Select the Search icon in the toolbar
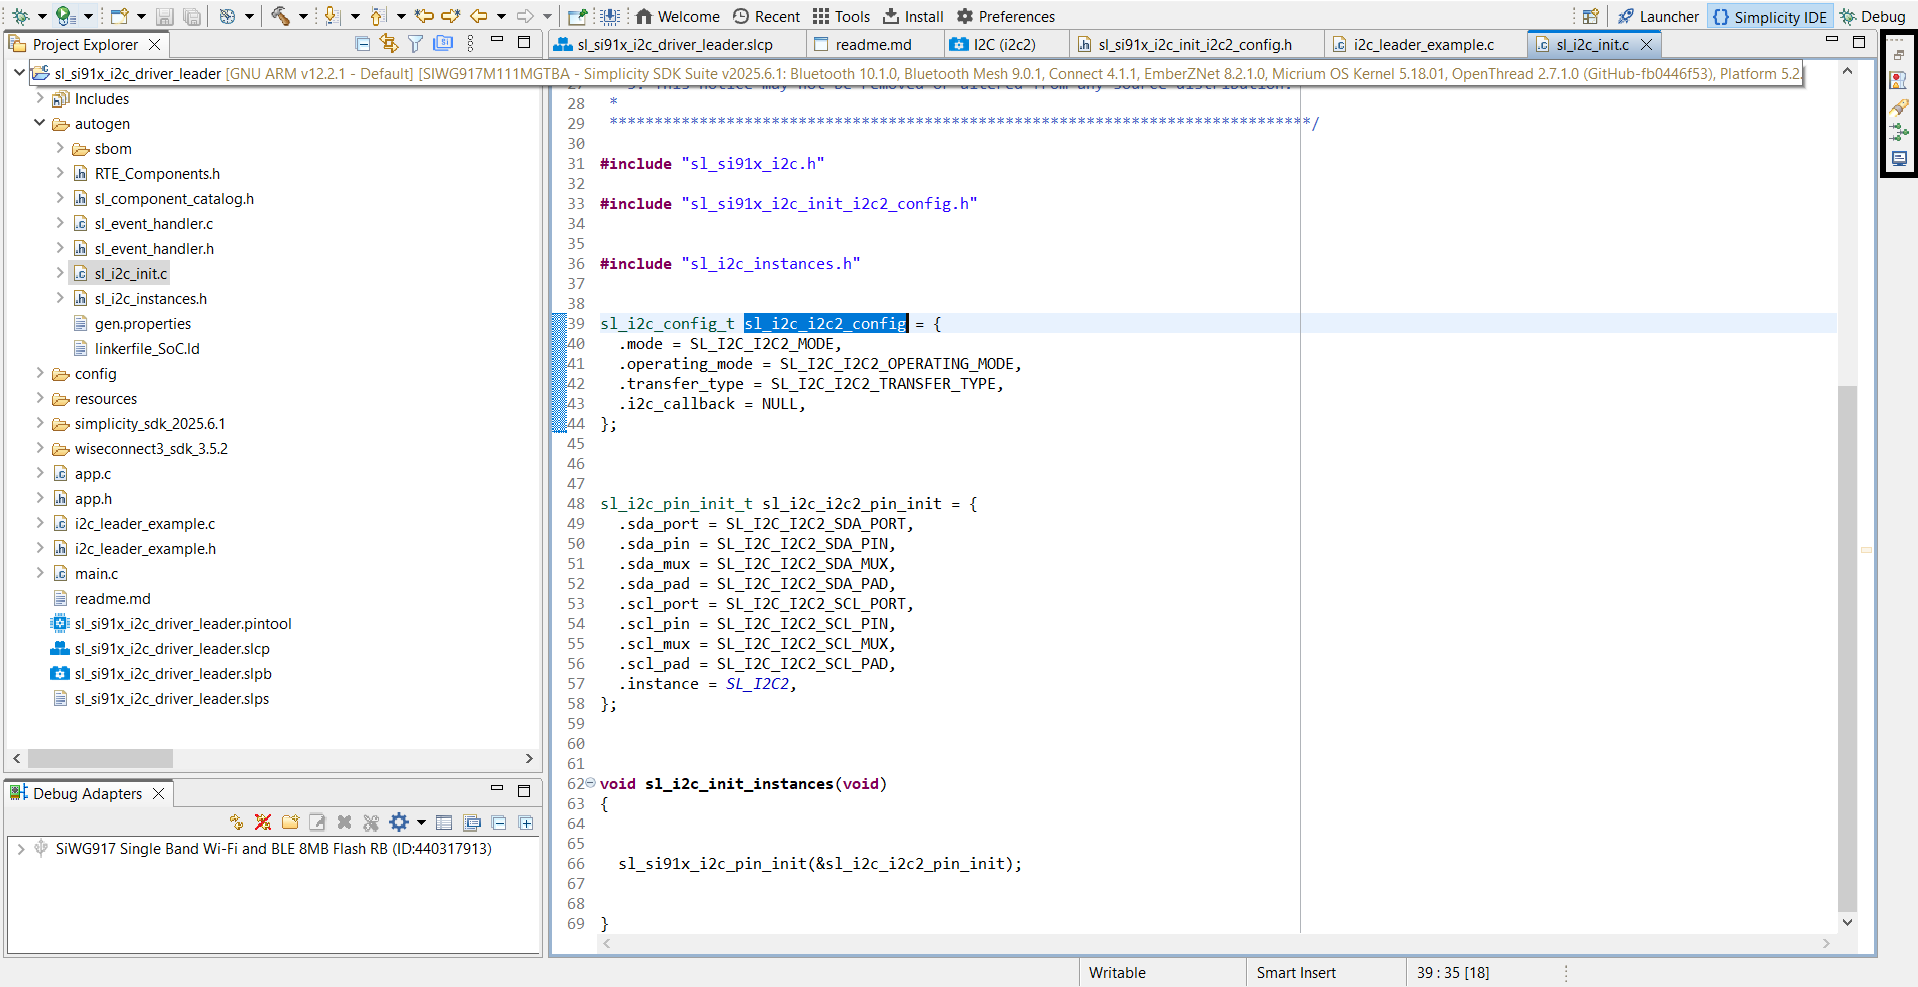This screenshot has width=1918, height=987. tap(228, 16)
